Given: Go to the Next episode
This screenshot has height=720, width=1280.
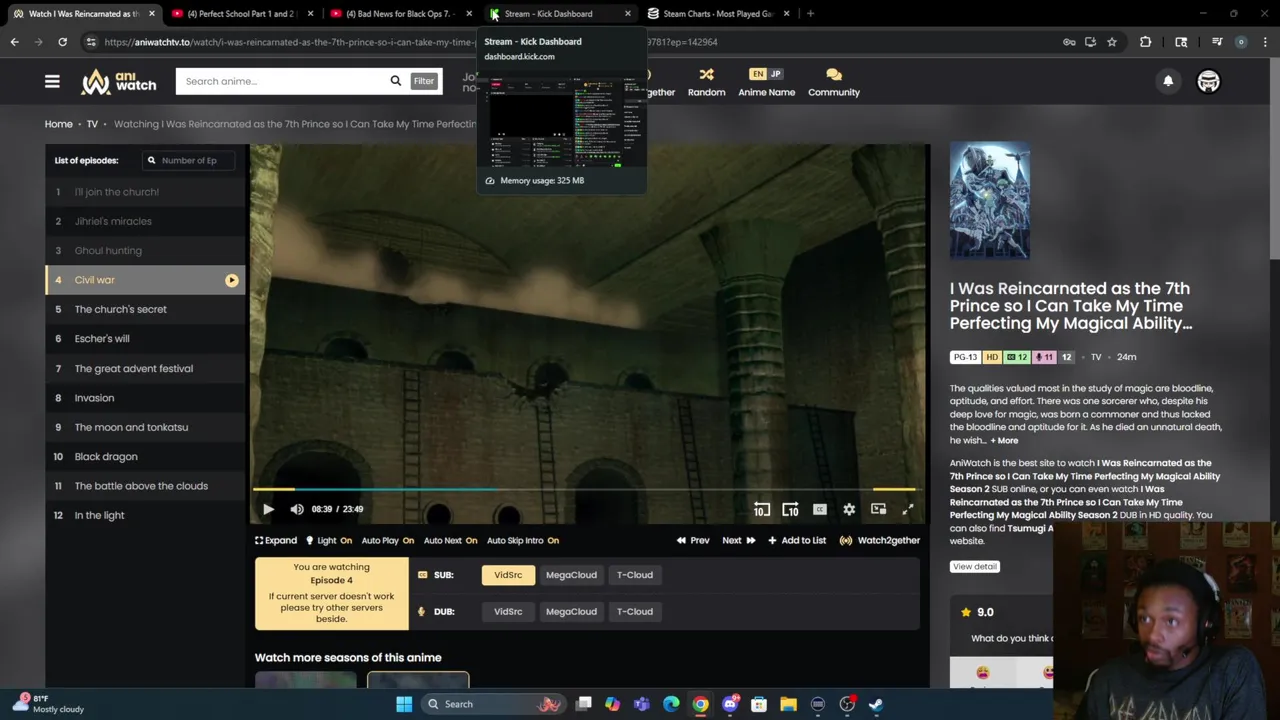Looking at the screenshot, I should tap(739, 540).
